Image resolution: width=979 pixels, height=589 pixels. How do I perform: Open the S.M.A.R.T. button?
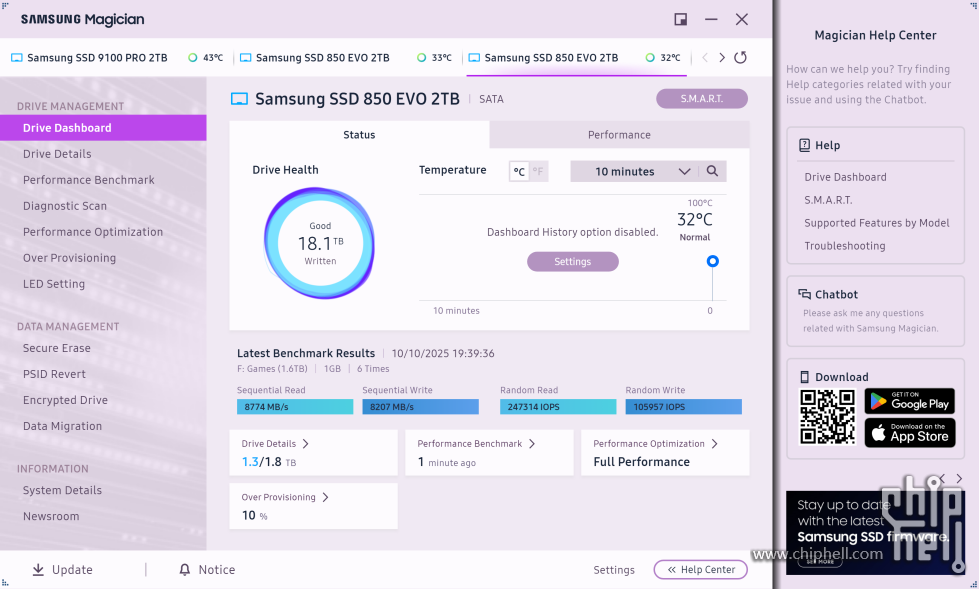point(701,99)
